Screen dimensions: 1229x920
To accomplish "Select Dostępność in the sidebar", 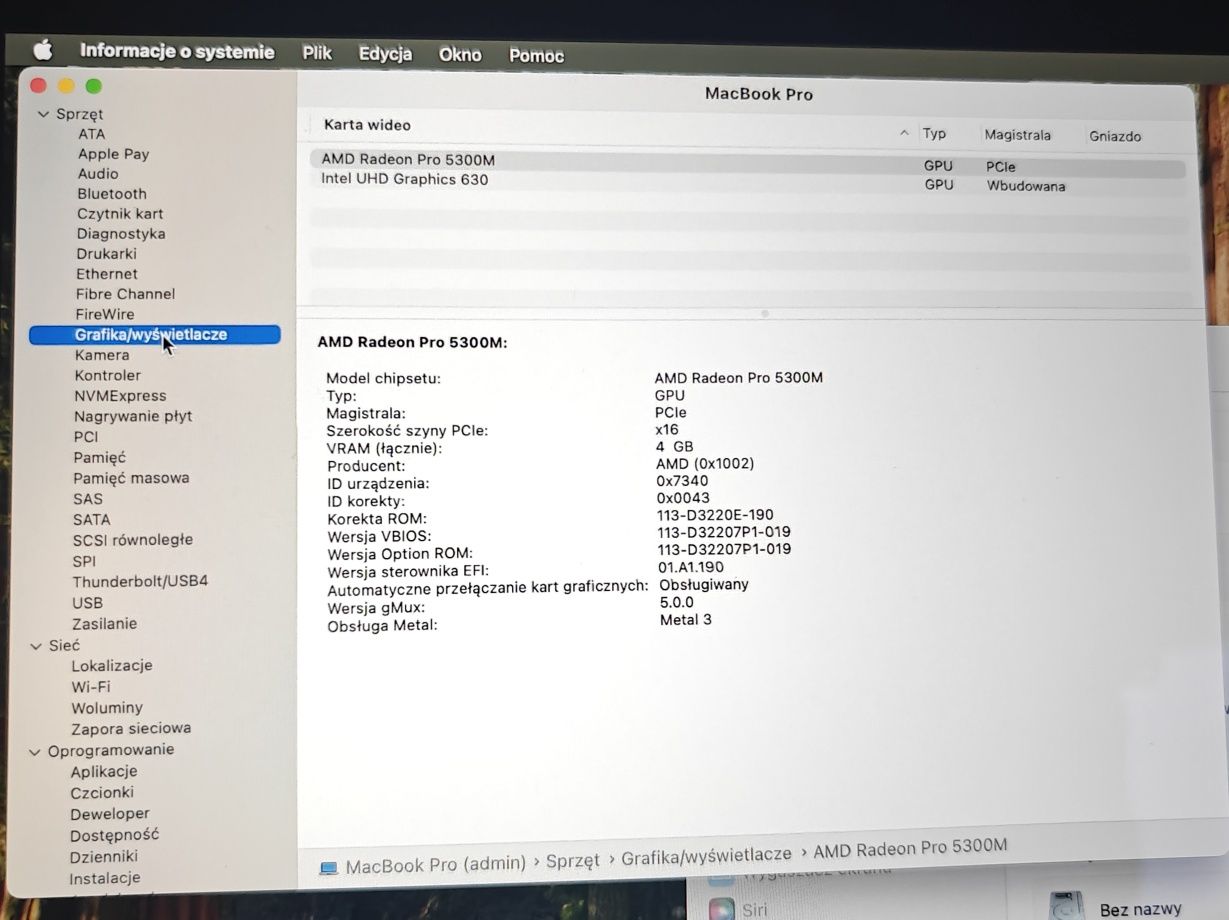I will tap(115, 835).
